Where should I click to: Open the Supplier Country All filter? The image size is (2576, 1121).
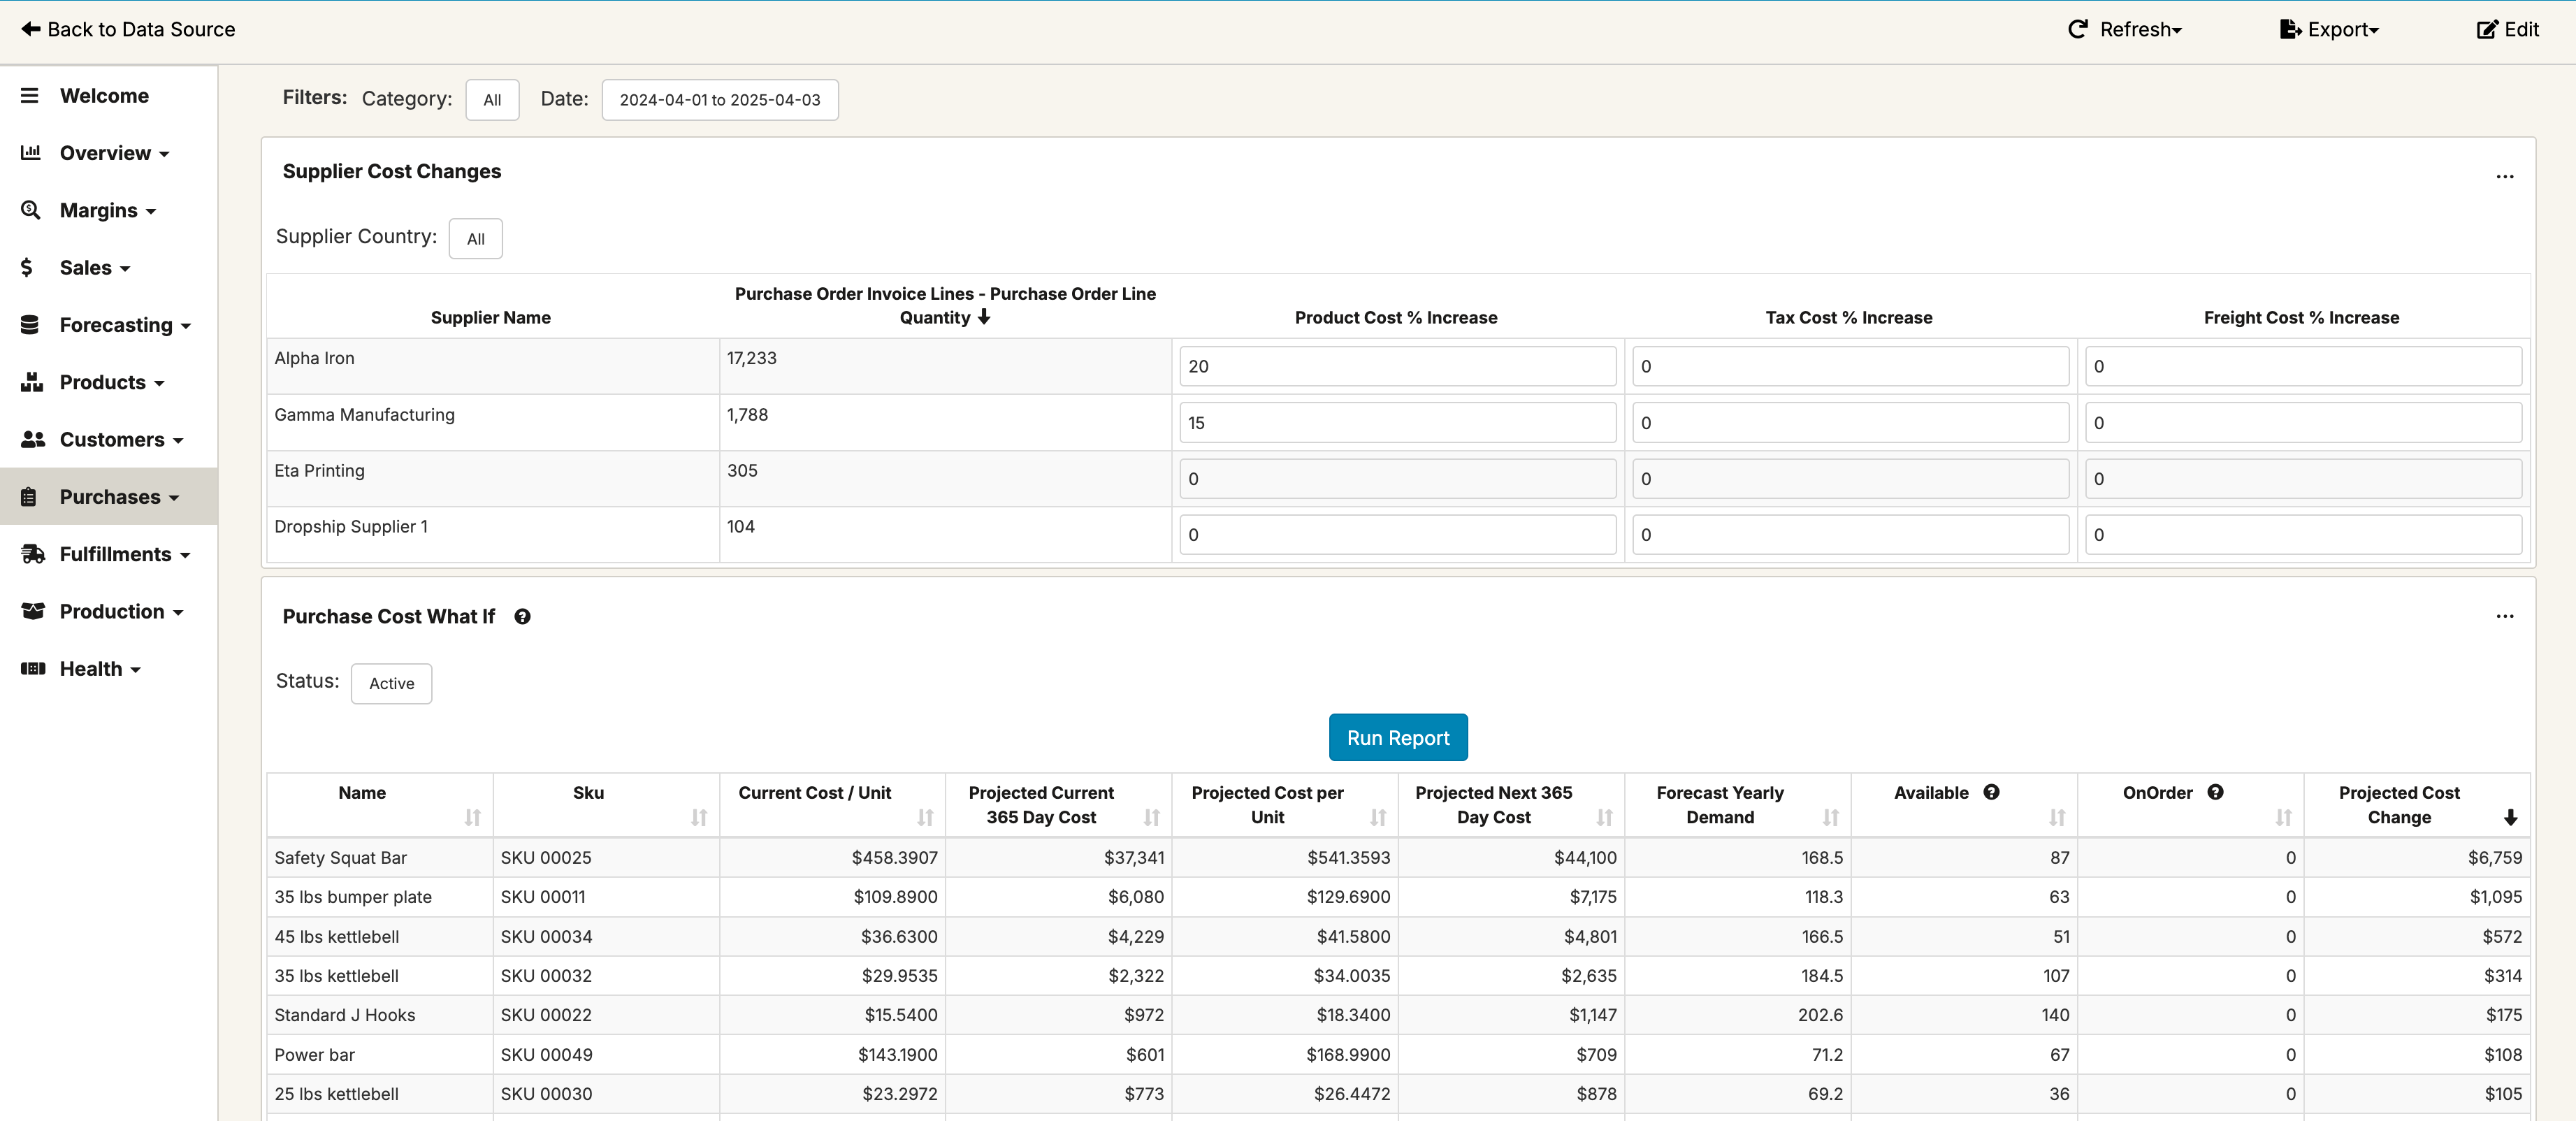tap(475, 239)
